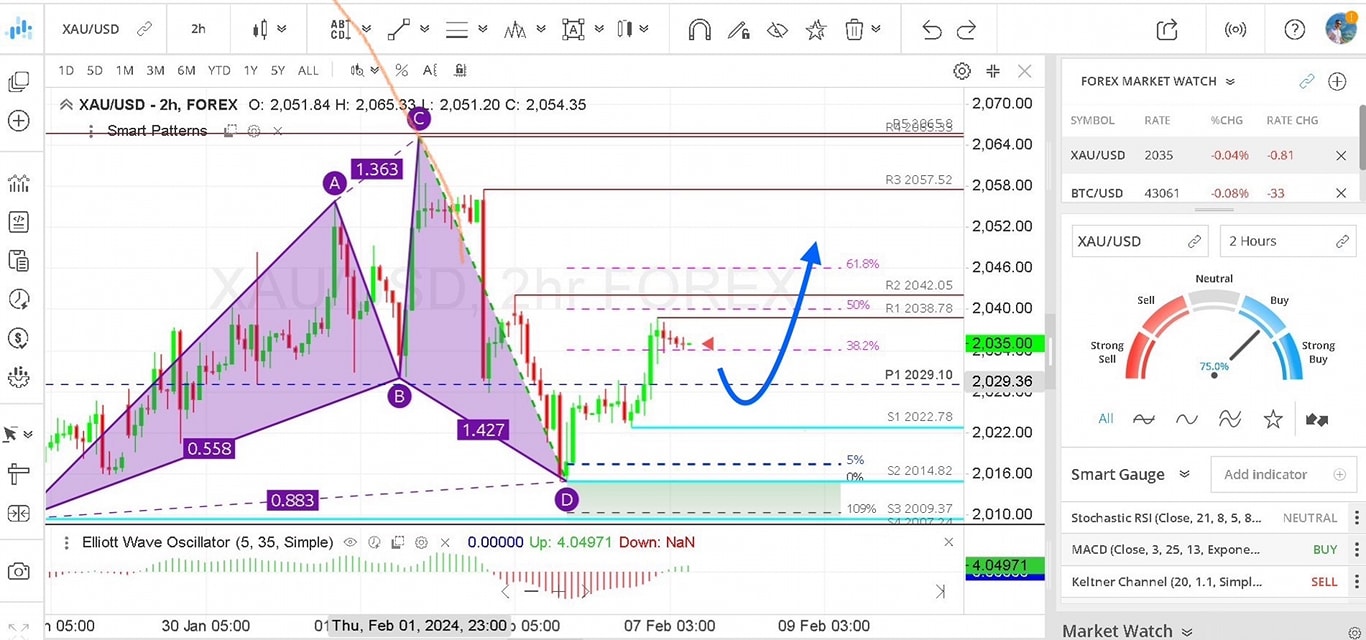The height and width of the screenshot is (640, 1366).
Task: Click the redo arrow
Action: click(967, 30)
